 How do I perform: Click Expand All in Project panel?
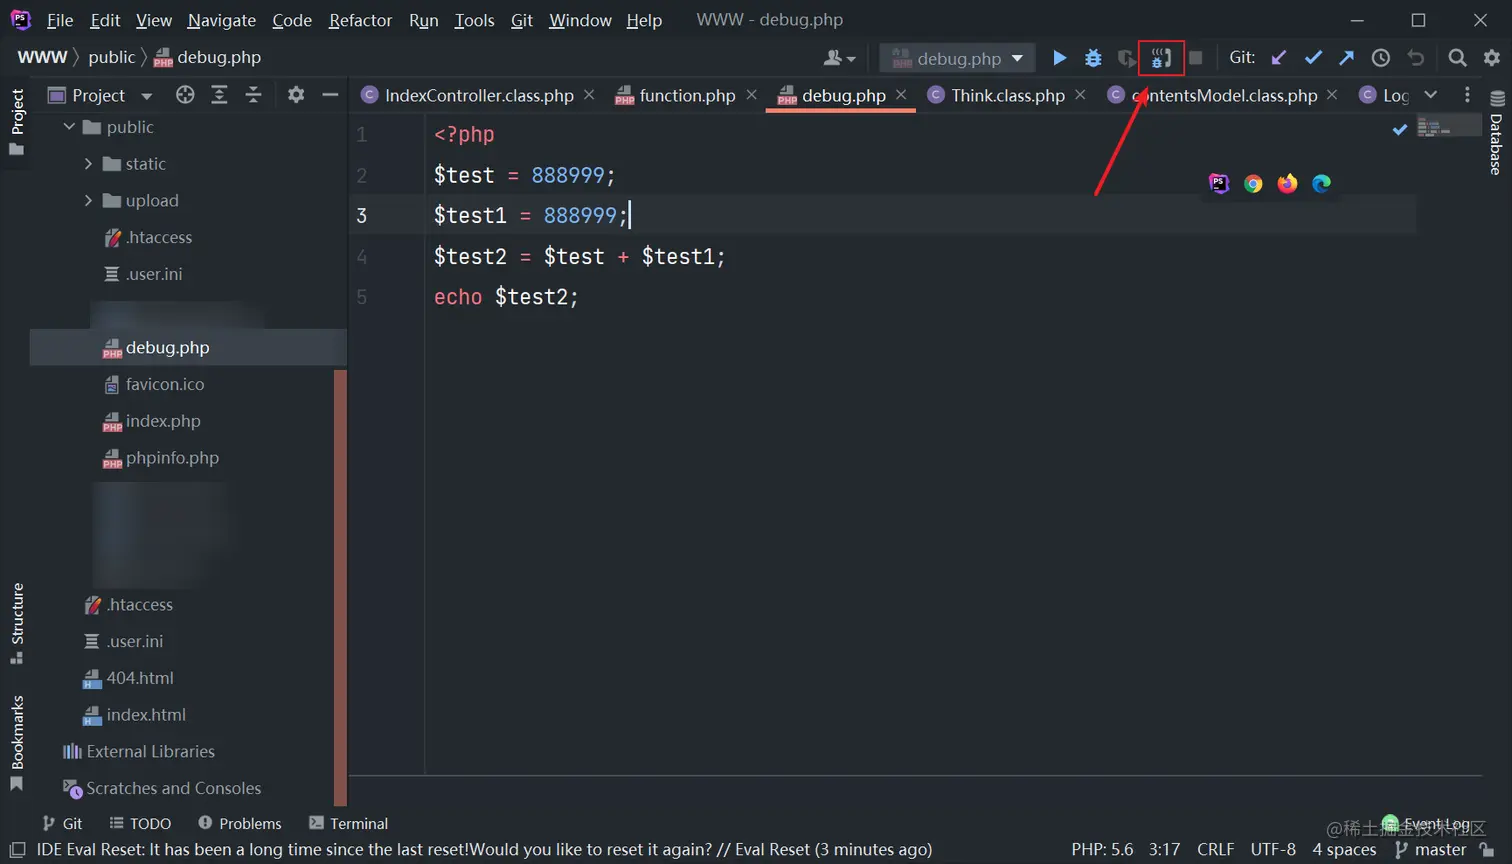[x=219, y=95]
